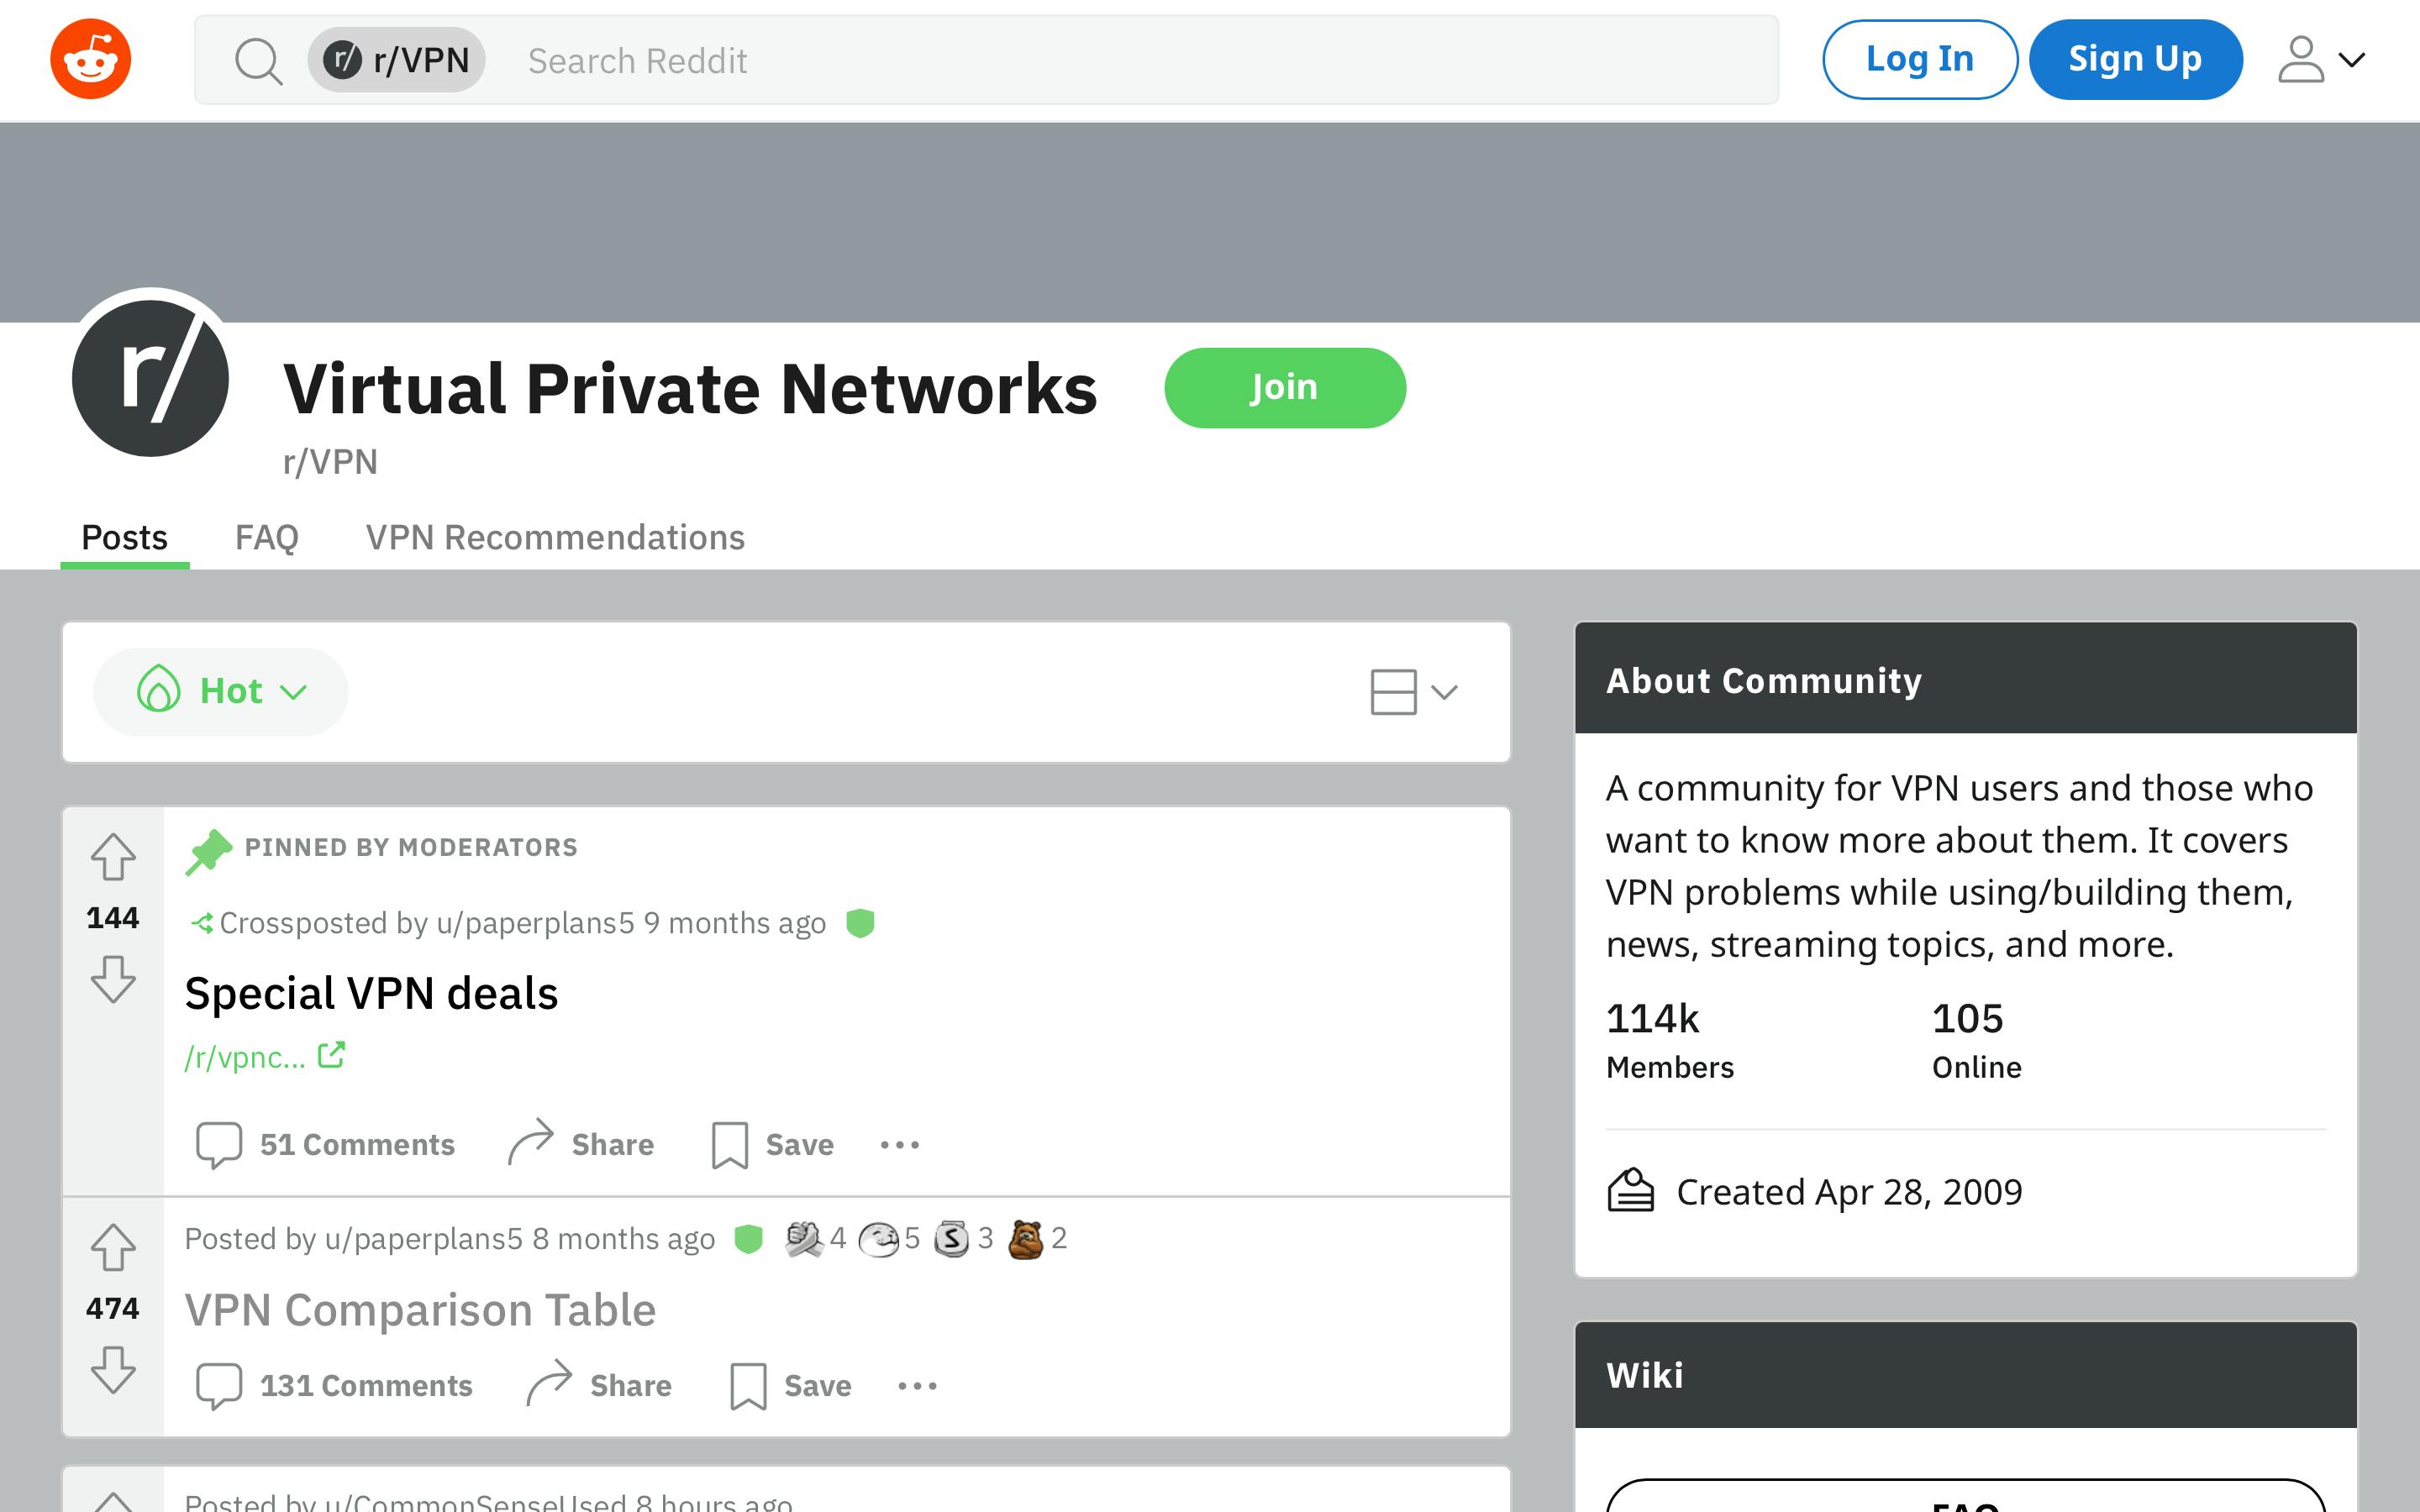Share the VPN Comparison Table post
This screenshot has height=1512, width=2420.
pyautogui.click(x=599, y=1385)
